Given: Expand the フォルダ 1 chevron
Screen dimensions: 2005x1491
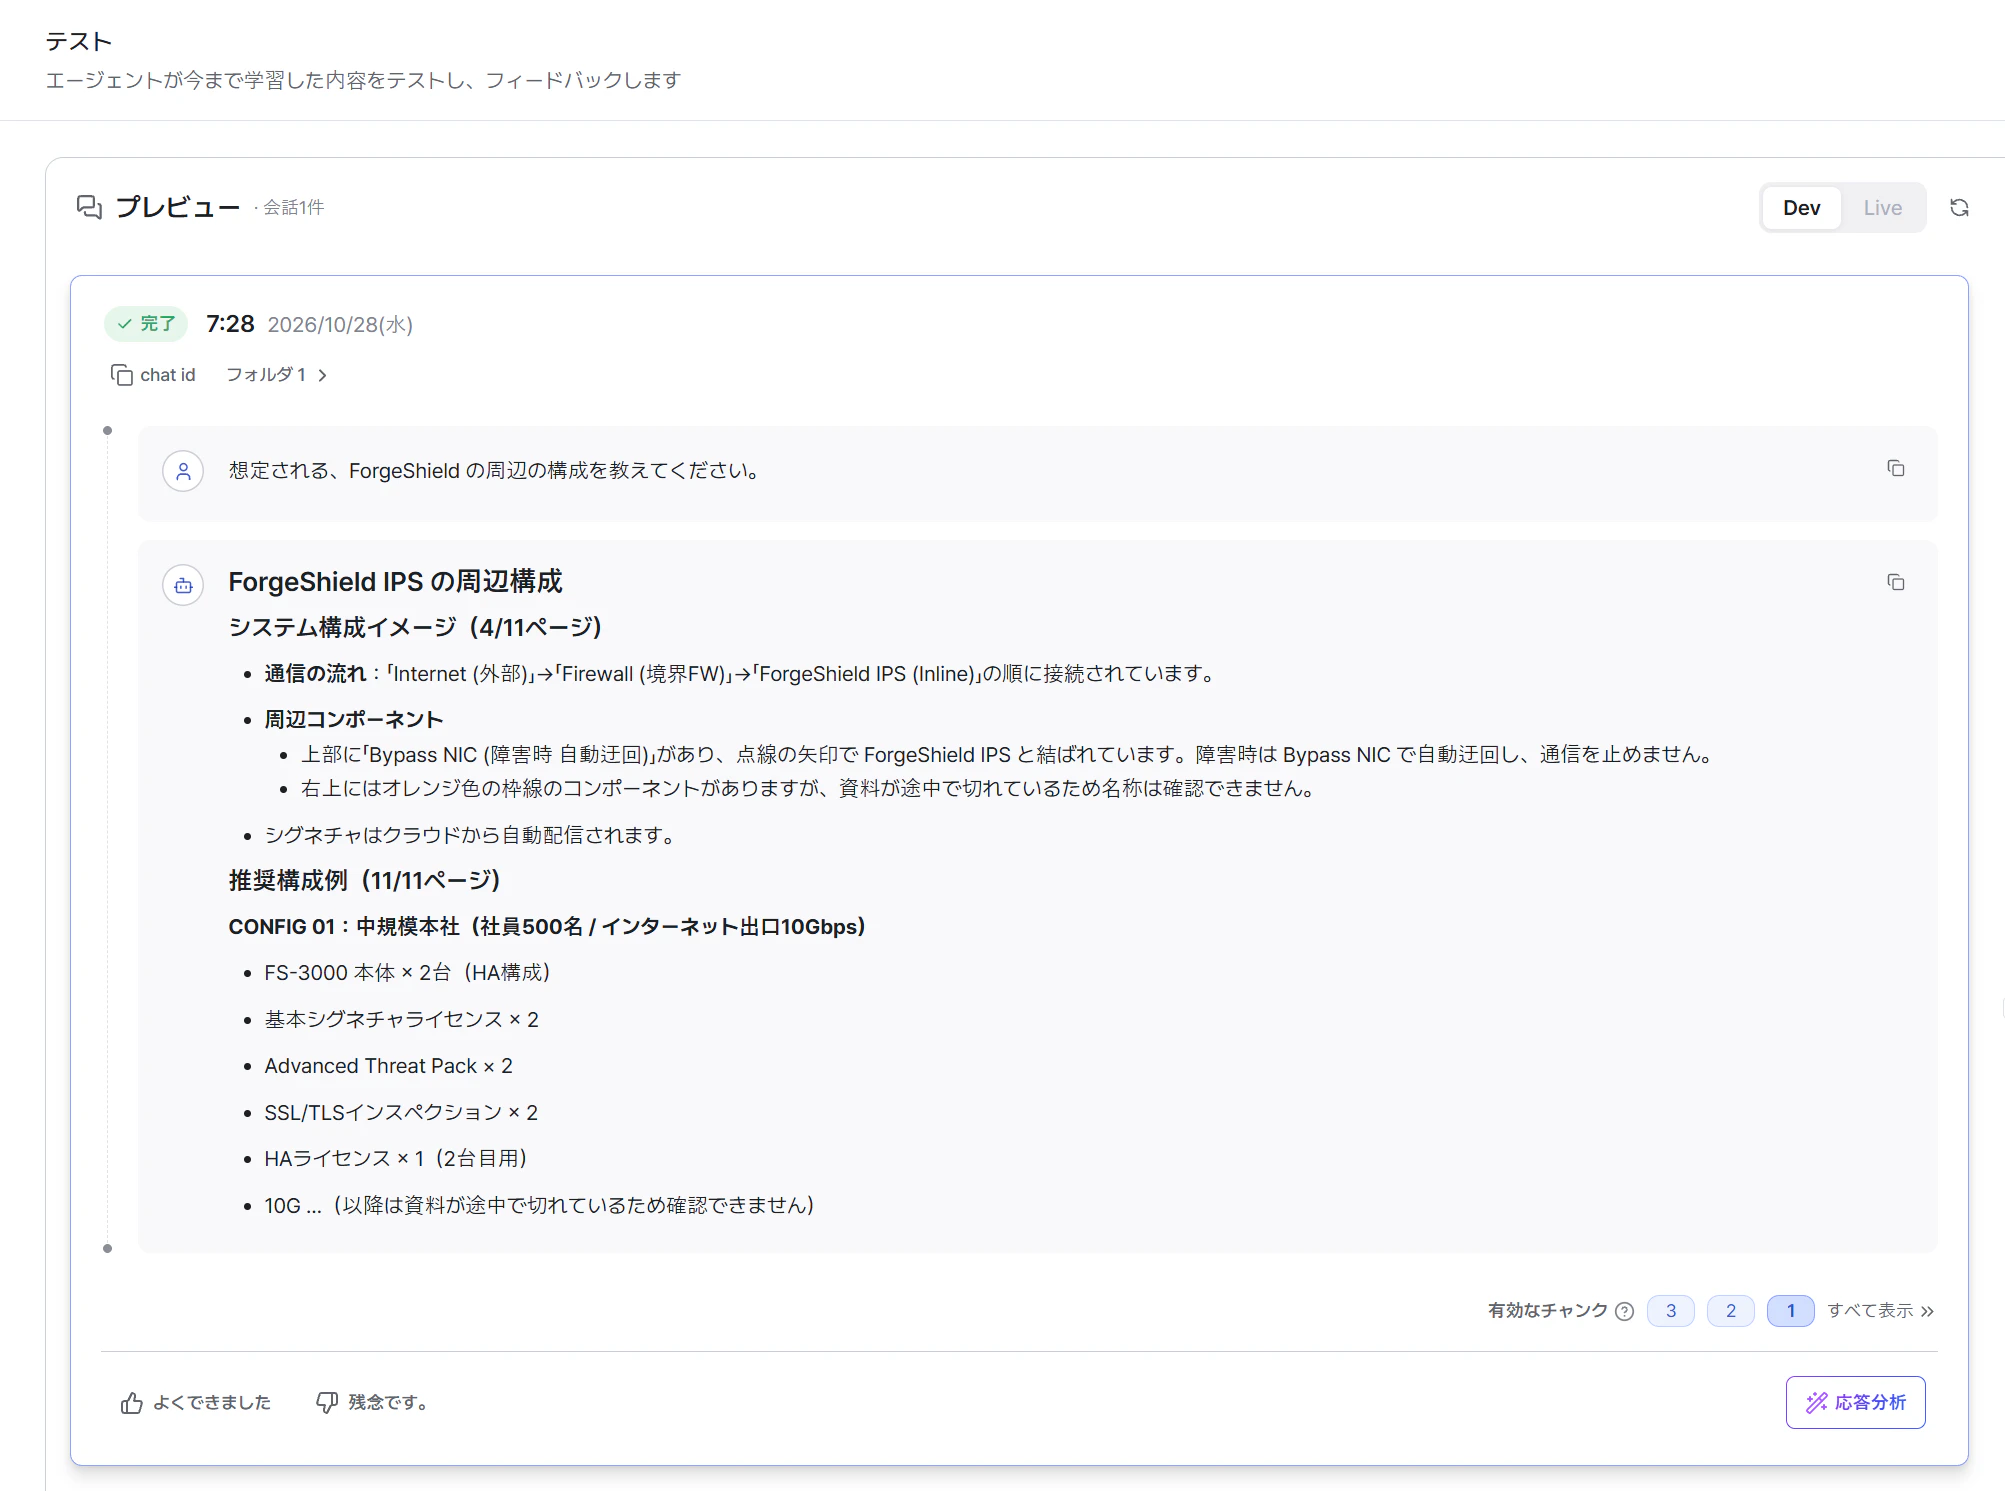Looking at the screenshot, I should [322, 375].
